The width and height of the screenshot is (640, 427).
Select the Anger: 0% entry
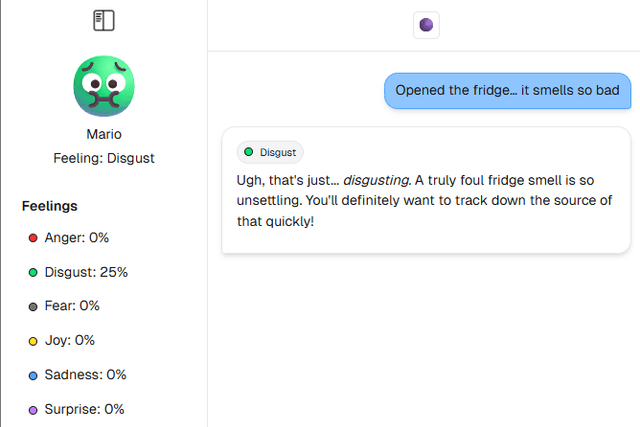[77, 238]
